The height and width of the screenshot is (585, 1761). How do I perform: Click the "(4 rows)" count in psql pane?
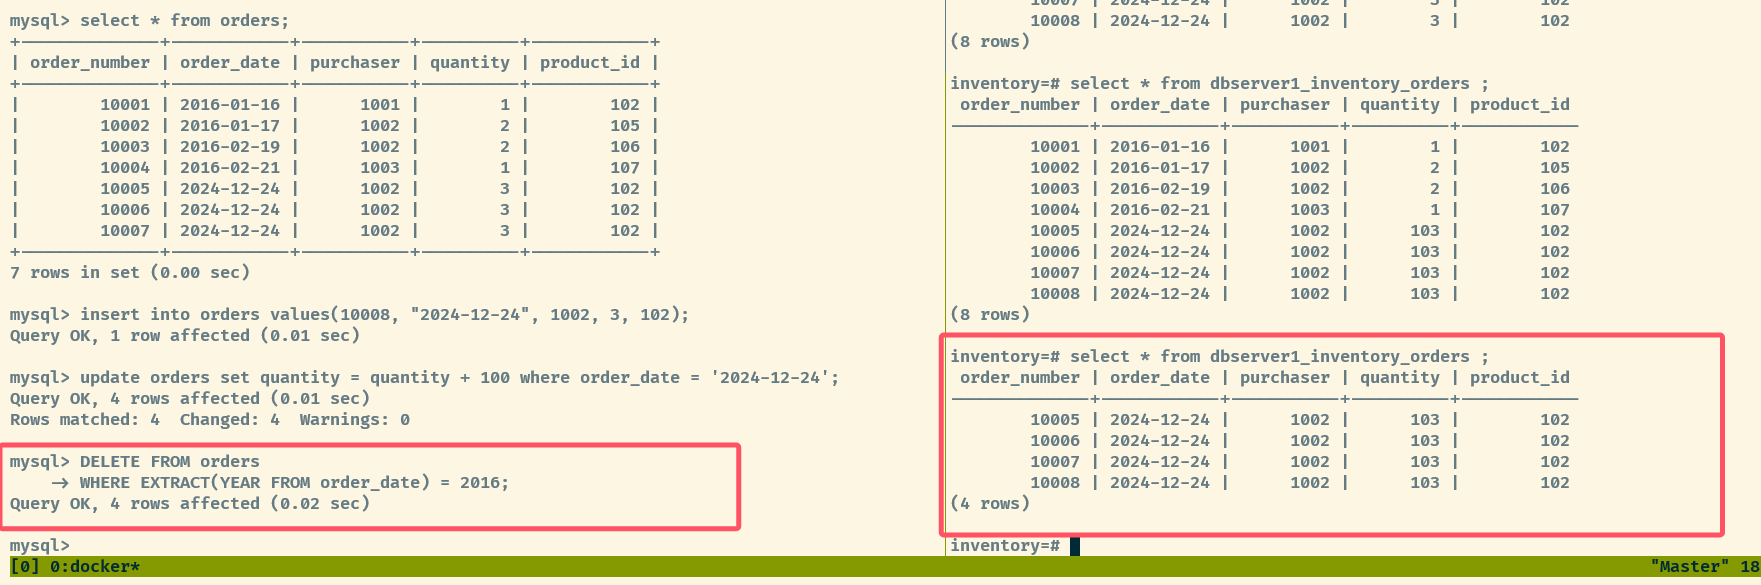click(990, 504)
